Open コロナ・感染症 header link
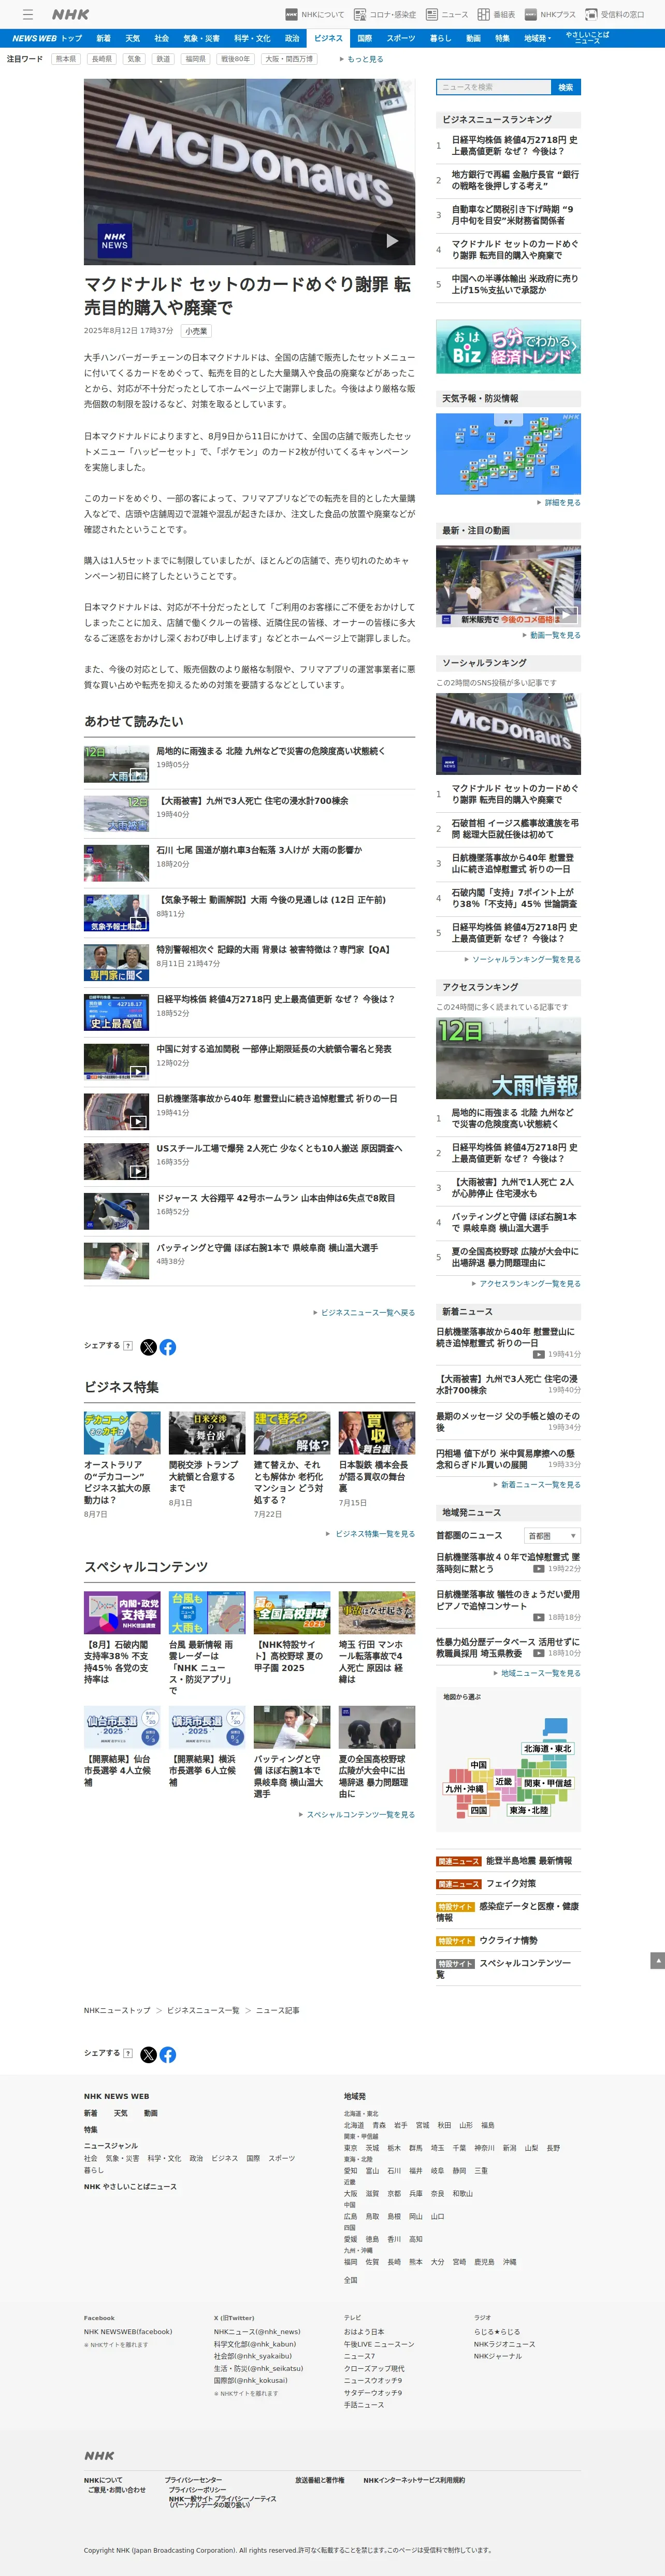 (x=385, y=14)
